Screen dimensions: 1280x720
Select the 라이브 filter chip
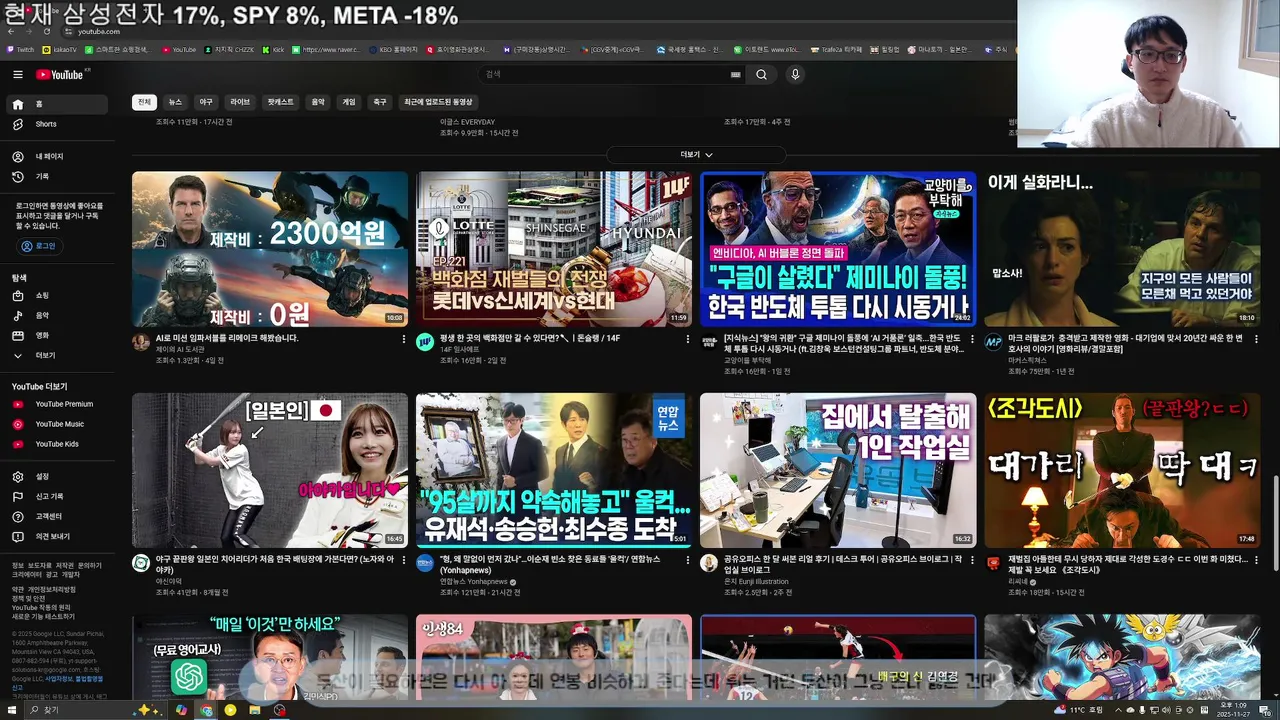240,102
